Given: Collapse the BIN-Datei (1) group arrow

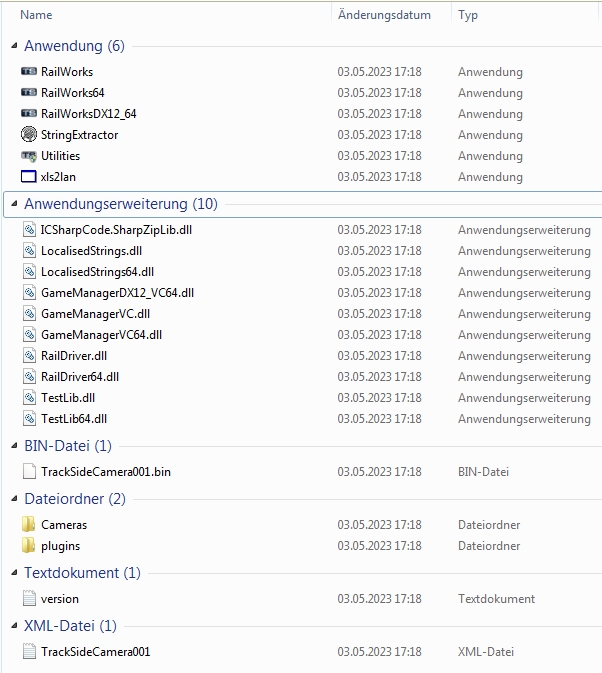Looking at the screenshot, I should (x=14, y=446).
